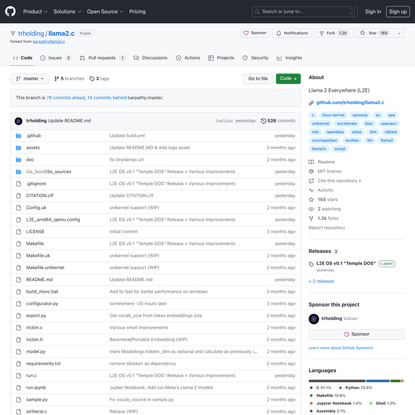Image resolution: width=415 pixels, height=415 pixels.
Task: Switch to the Projects tab
Action: [221, 58]
